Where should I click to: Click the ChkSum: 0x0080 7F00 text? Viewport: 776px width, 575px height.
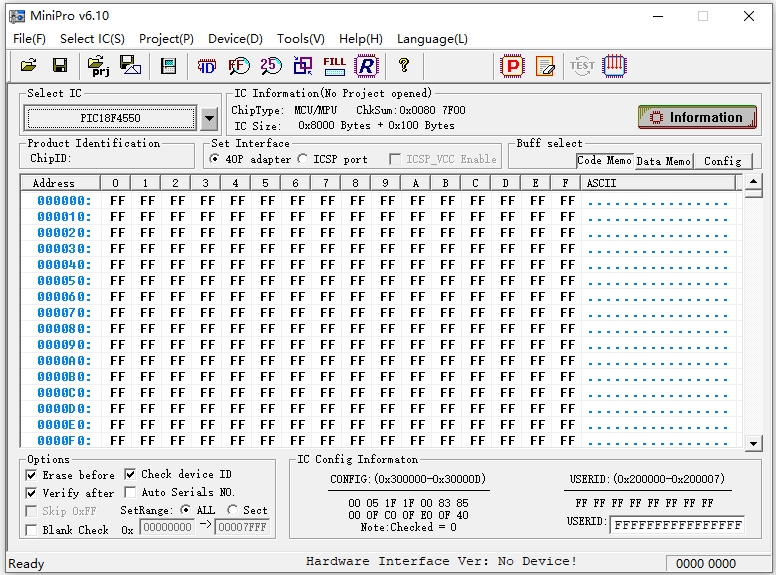(411, 110)
